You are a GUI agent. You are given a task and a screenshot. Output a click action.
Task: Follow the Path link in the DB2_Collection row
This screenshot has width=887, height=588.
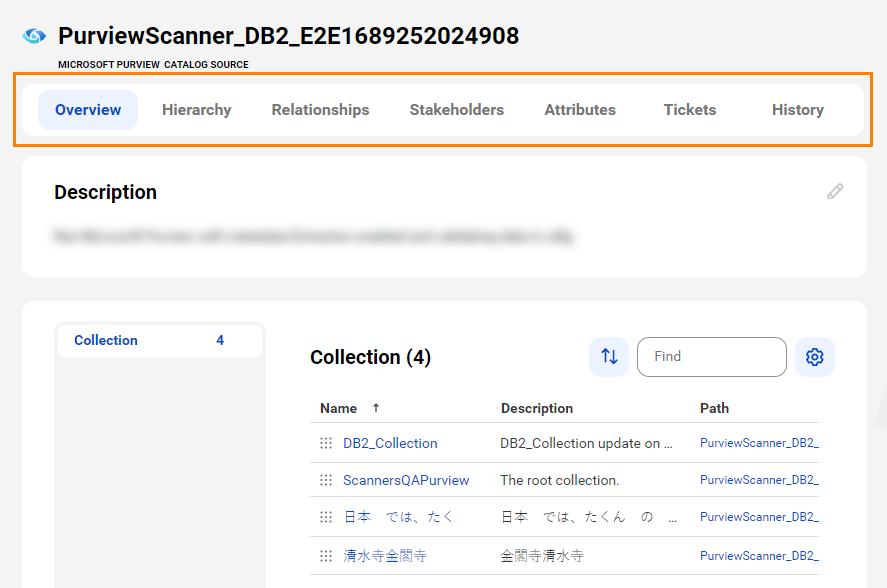(x=759, y=443)
